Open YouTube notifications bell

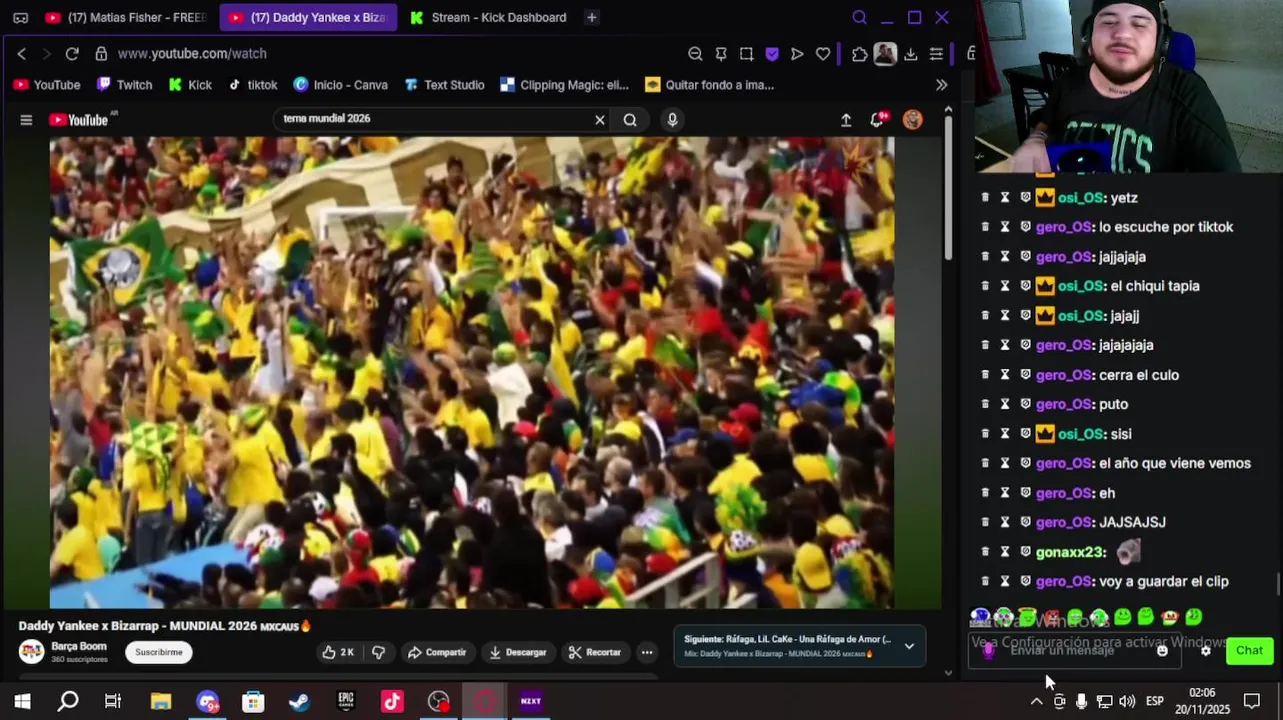coord(877,120)
